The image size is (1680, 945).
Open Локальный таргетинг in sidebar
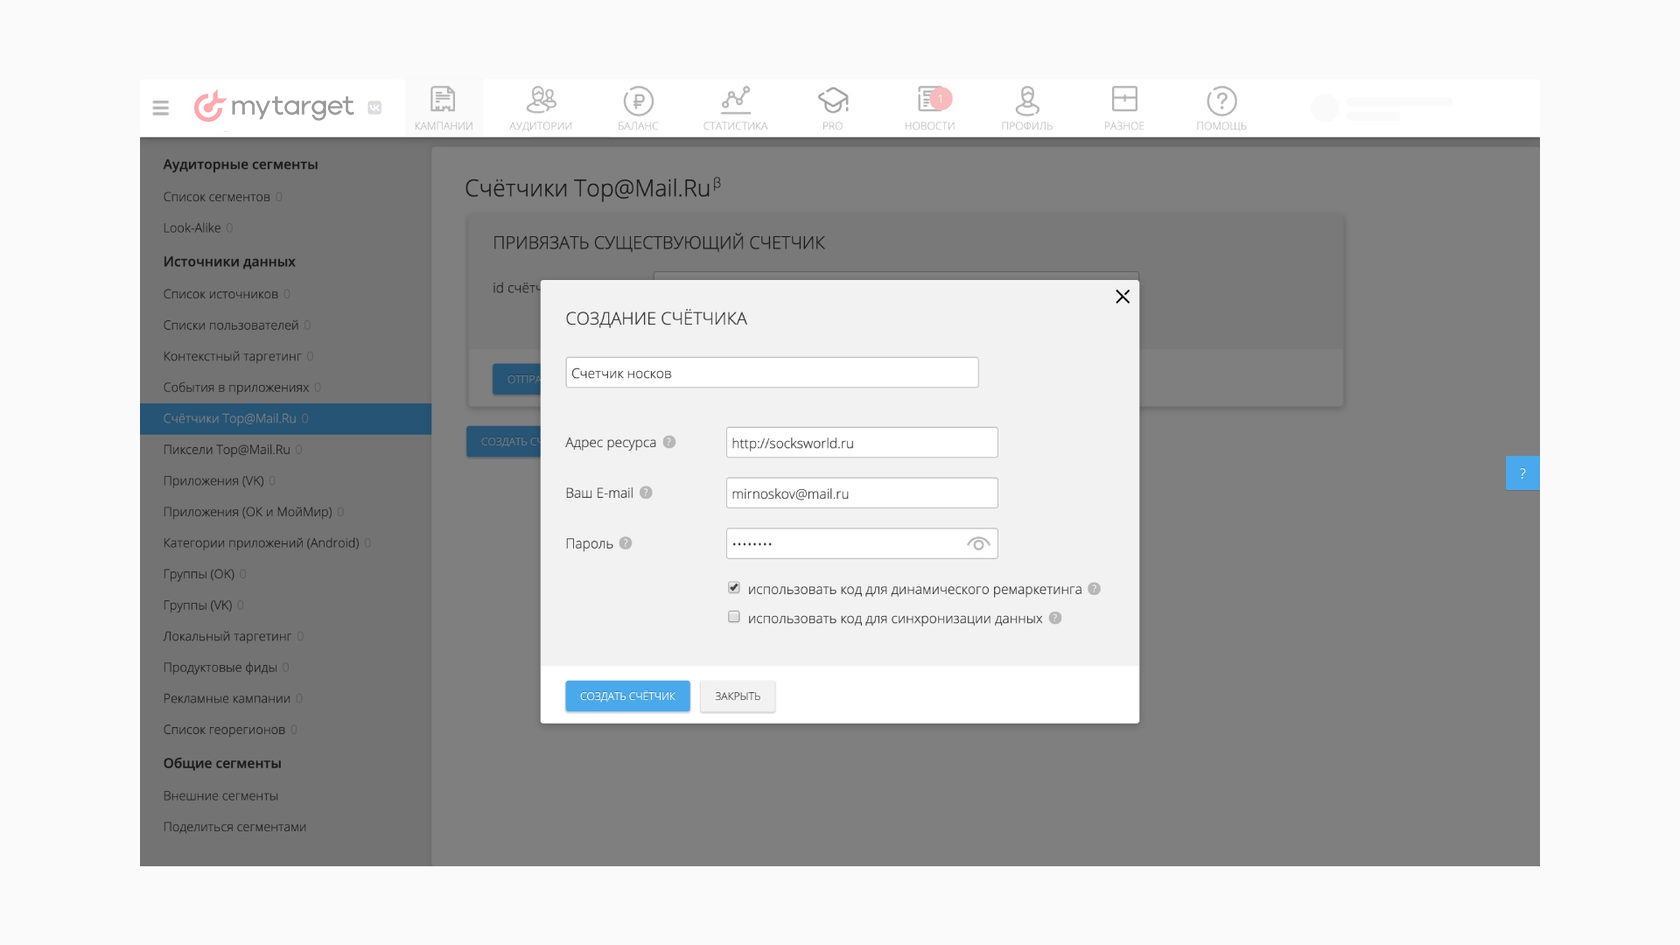227,636
